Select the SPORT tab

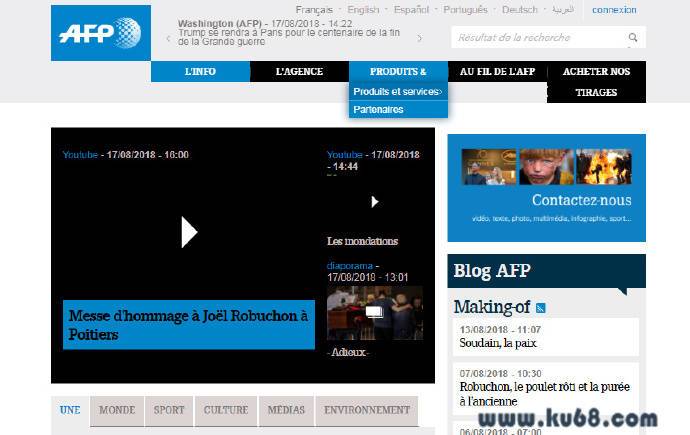[169, 410]
